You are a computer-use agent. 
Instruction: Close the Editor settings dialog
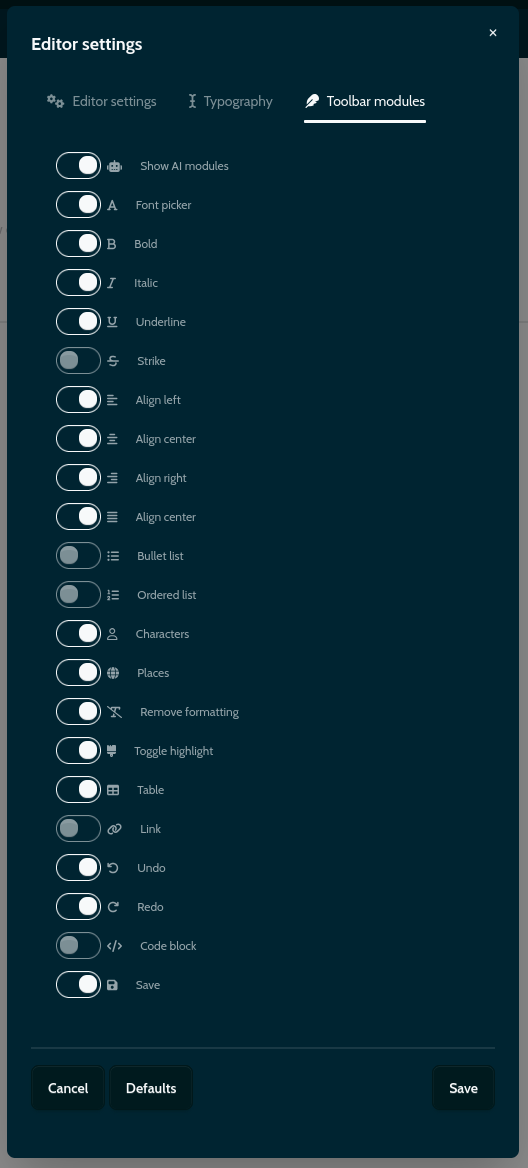493,33
